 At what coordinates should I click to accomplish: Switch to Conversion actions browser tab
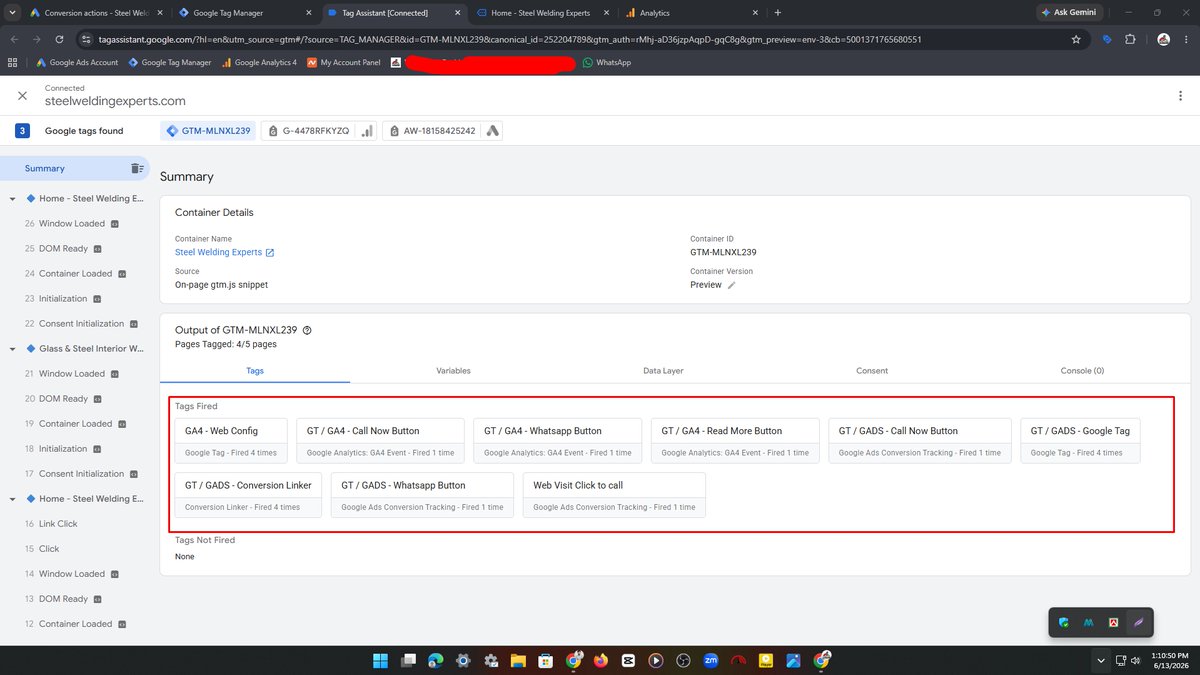tap(96, 13)
